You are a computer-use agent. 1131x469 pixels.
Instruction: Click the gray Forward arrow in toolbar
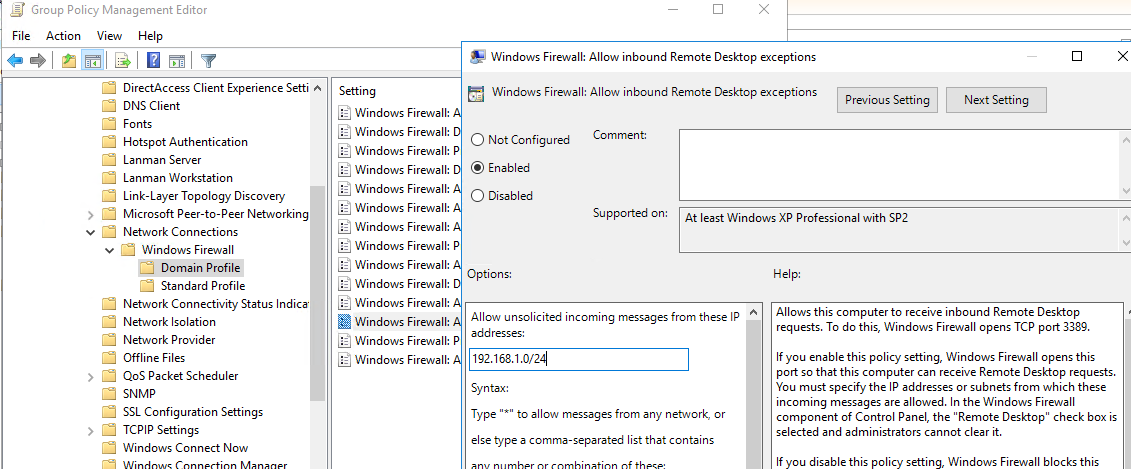(38, 61)
